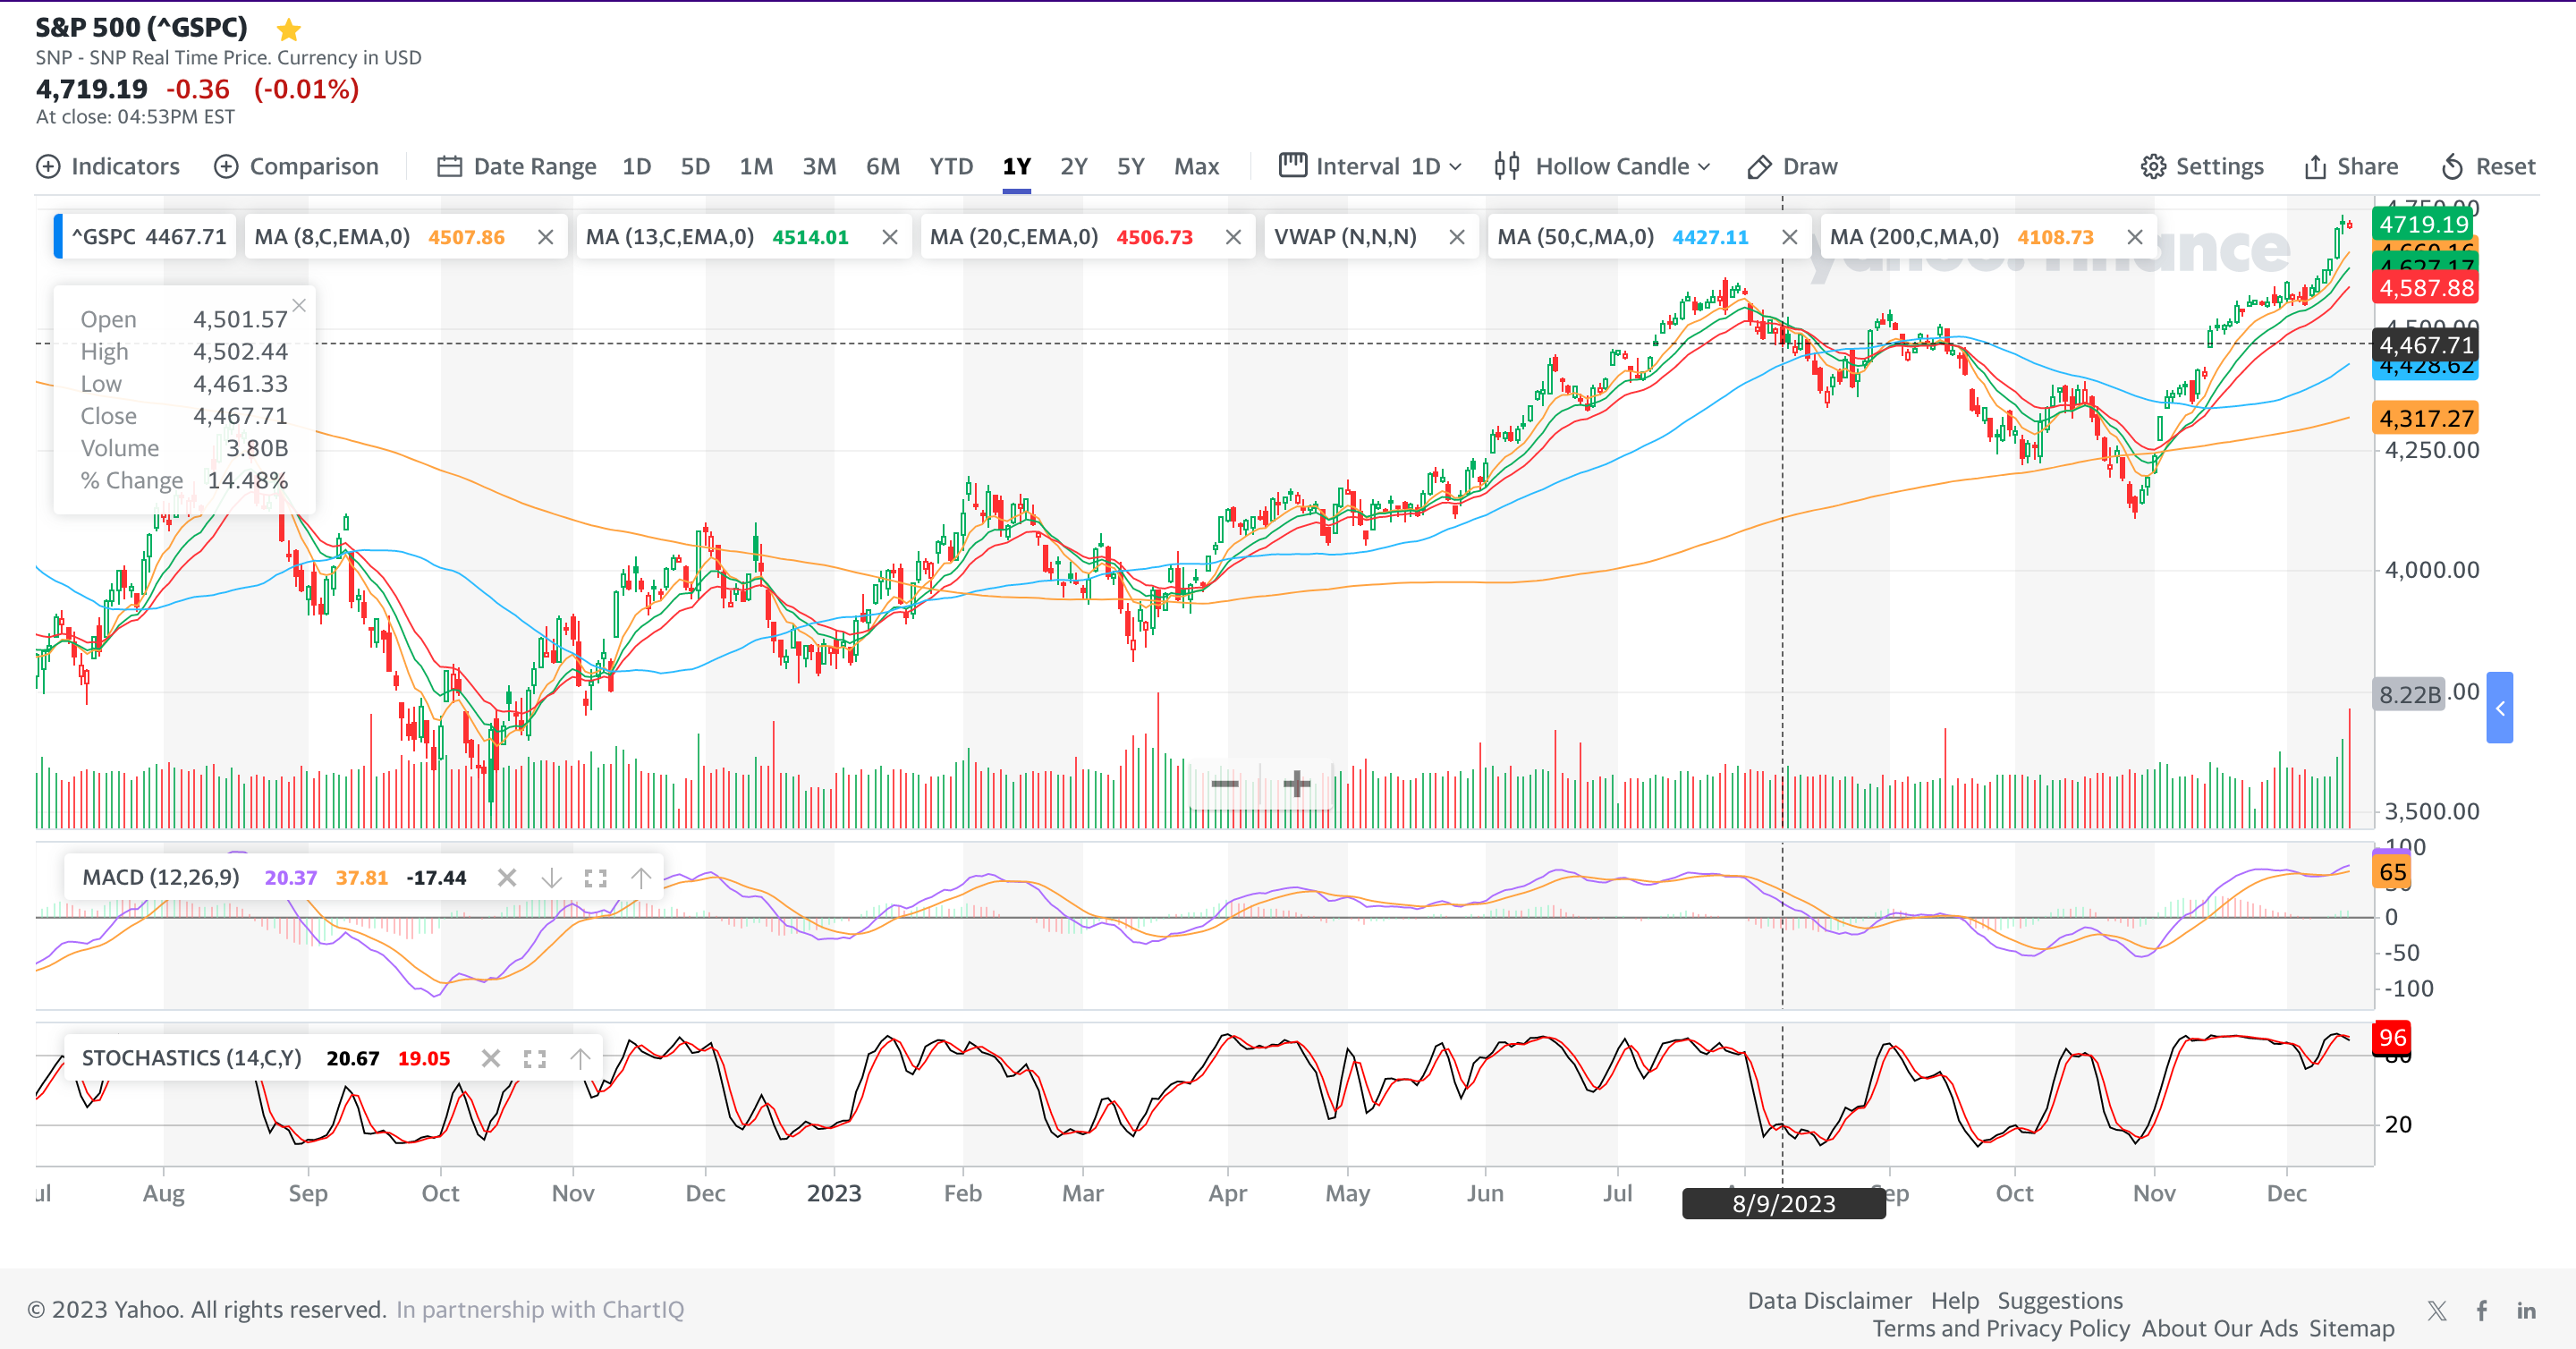Open the Data Disclaimer link
2576x1349 pixels.
tap(1829, 1300)
